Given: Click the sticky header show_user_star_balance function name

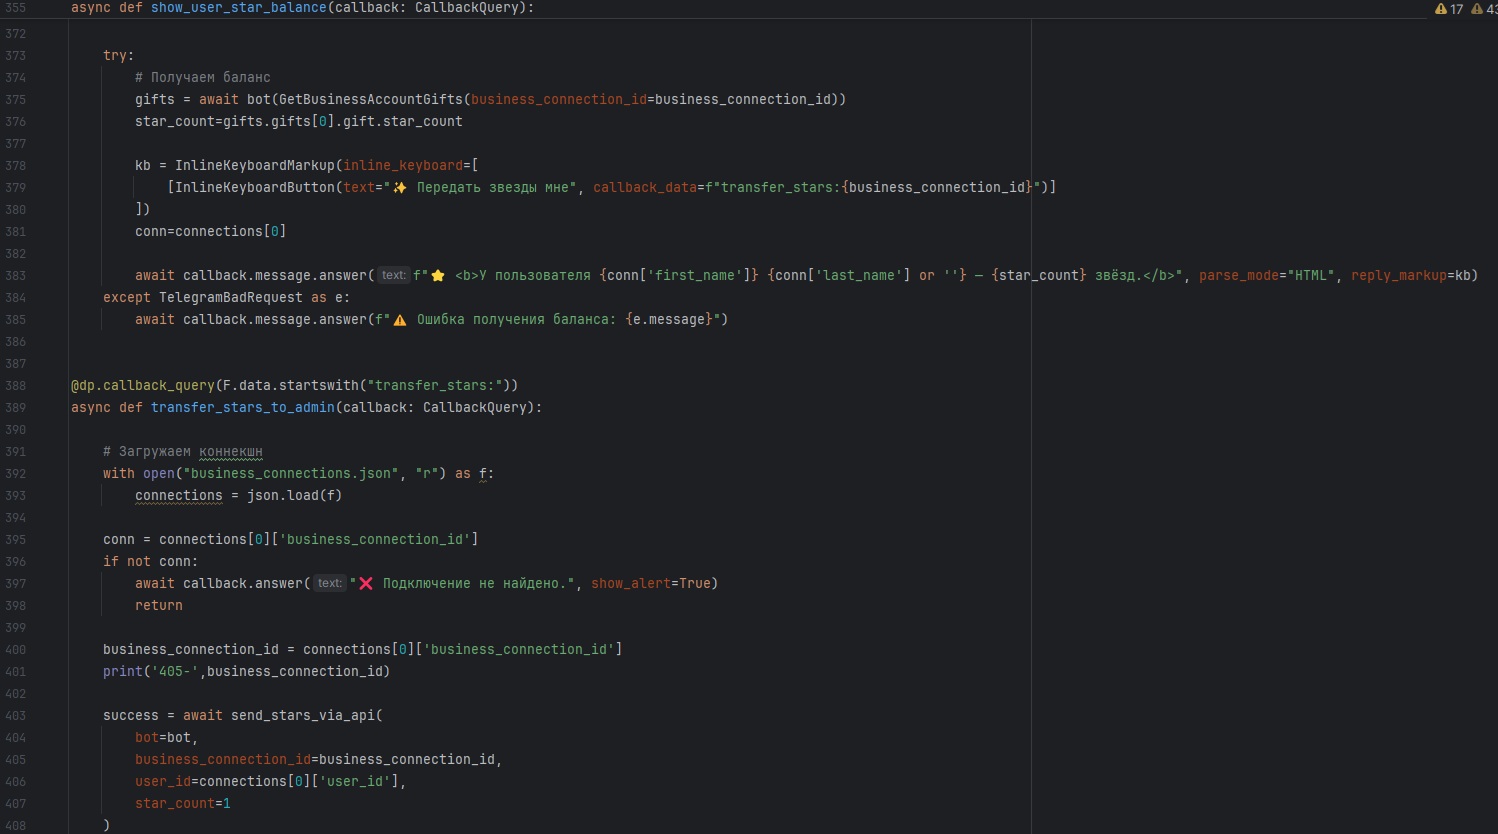Looking at the screenshot, I should point(239,8).
